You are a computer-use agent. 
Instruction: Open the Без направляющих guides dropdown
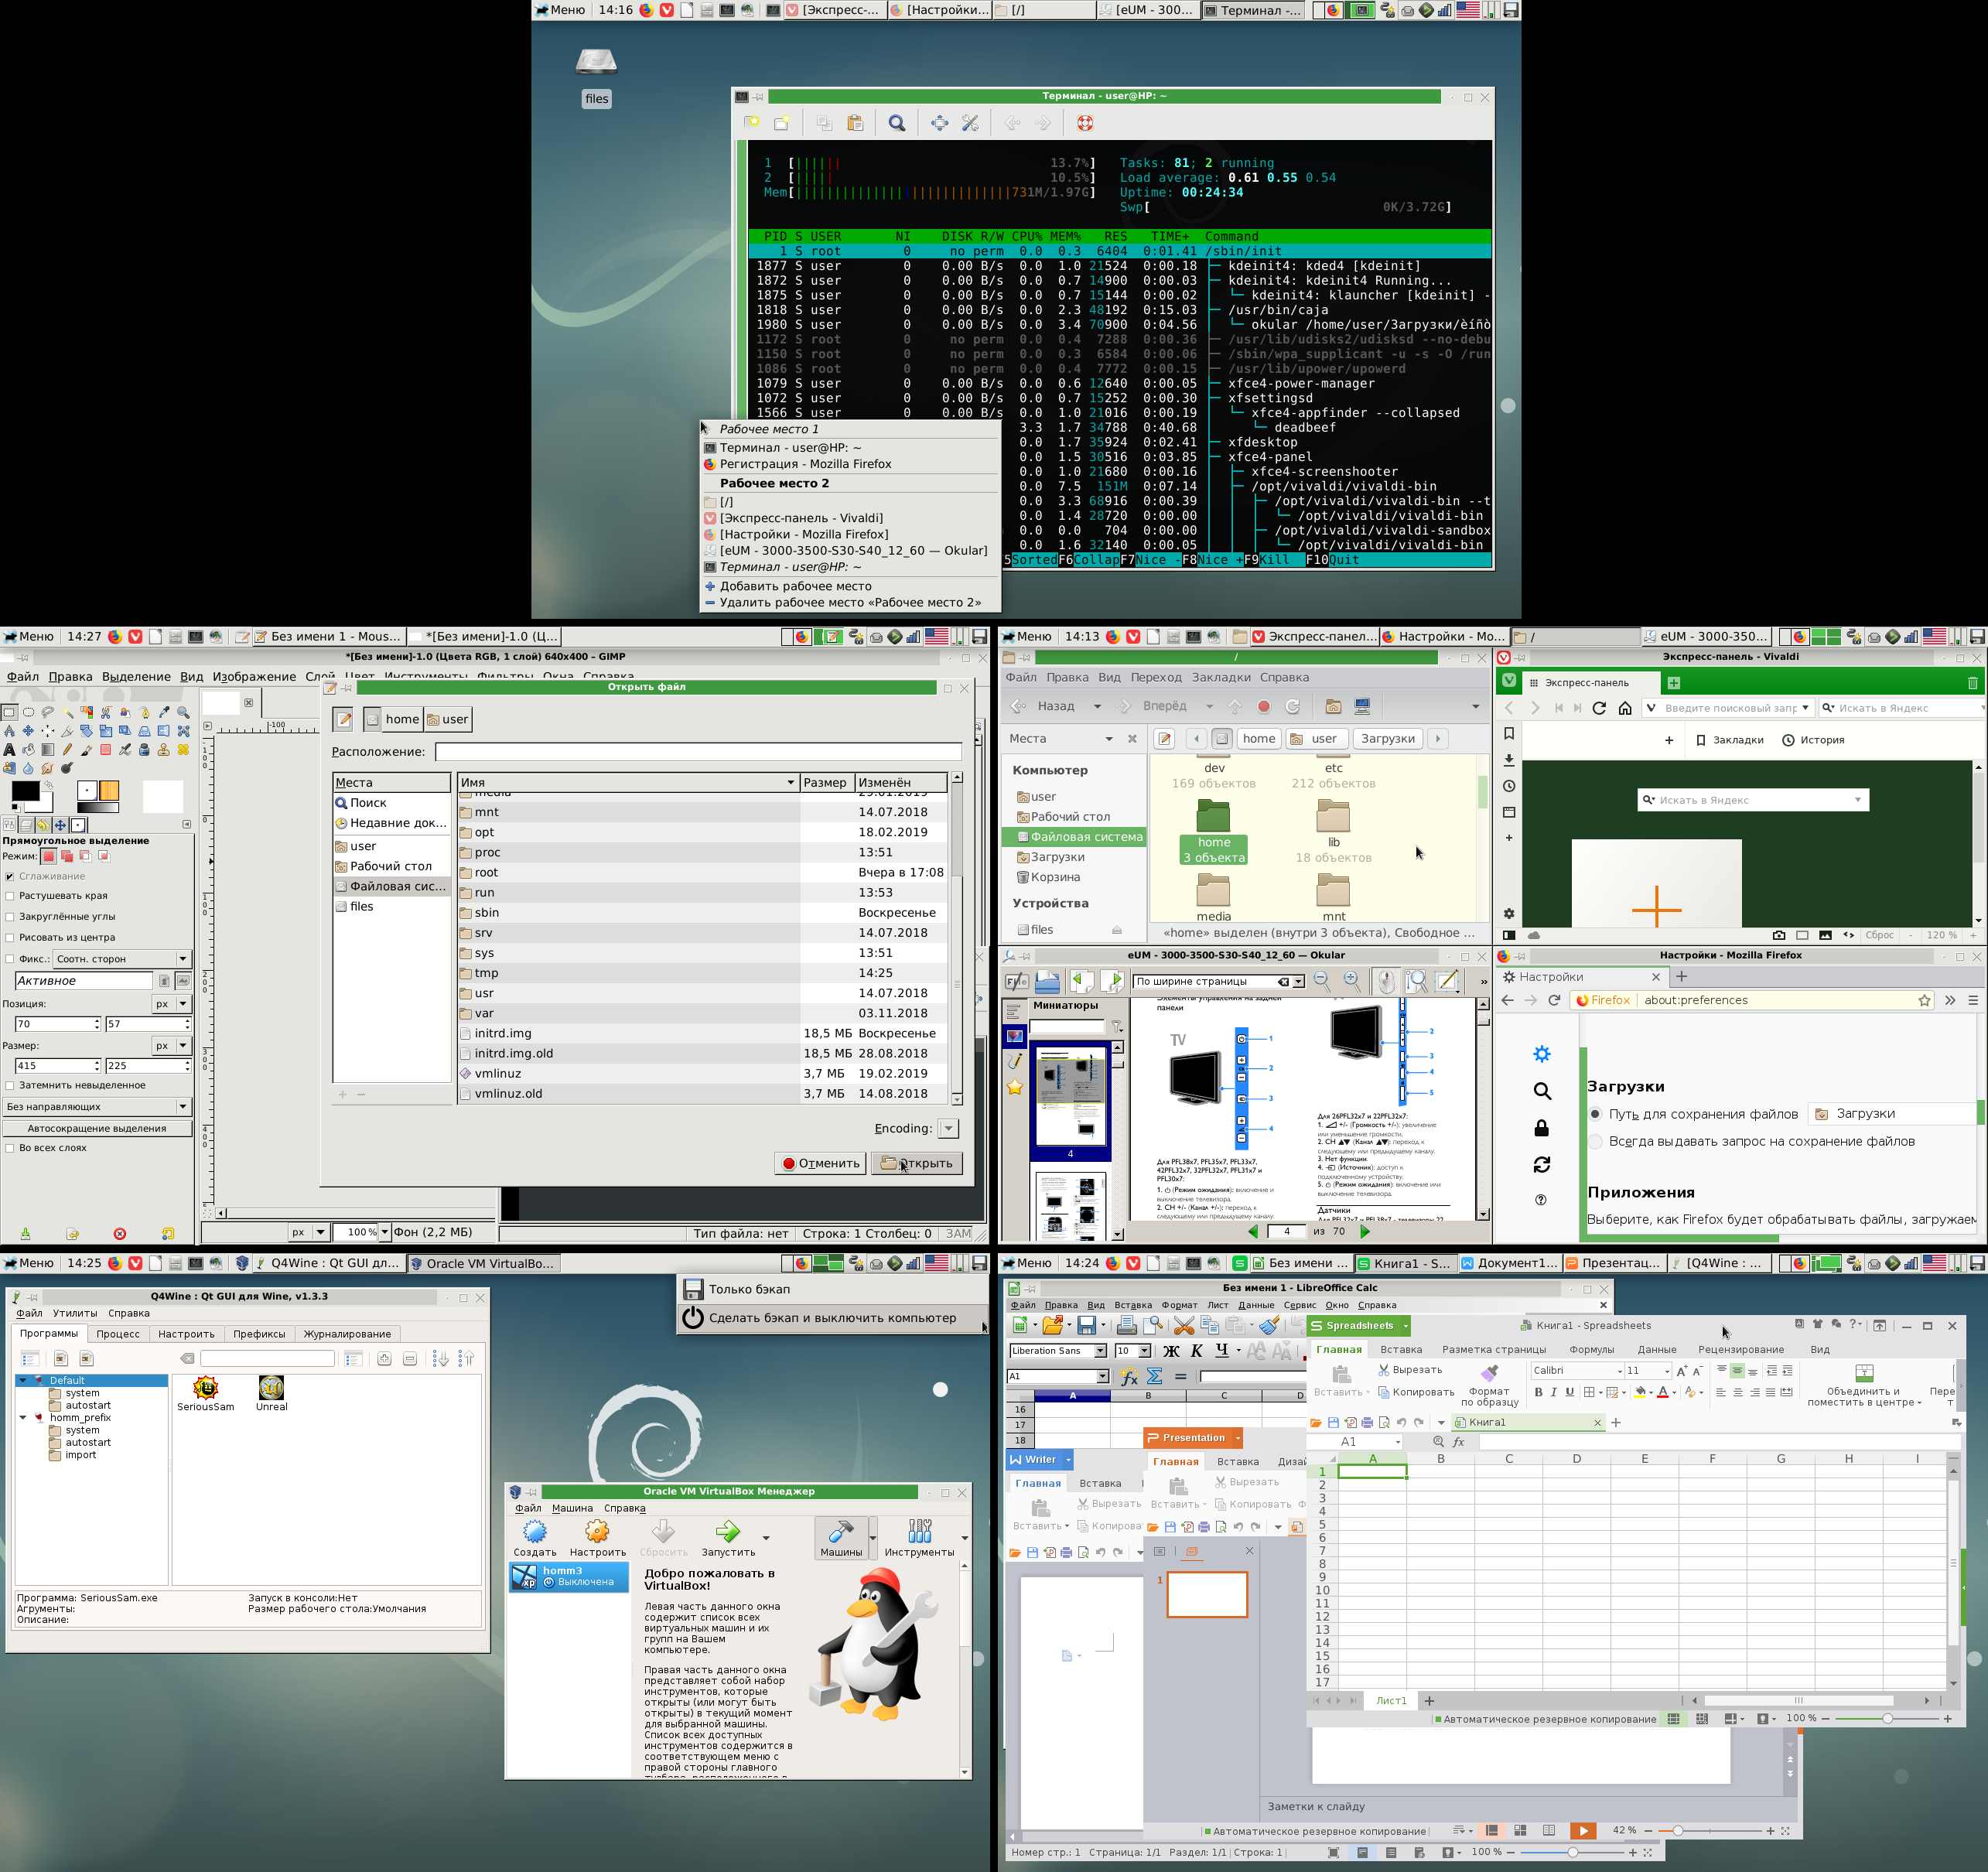[97, 1107]
